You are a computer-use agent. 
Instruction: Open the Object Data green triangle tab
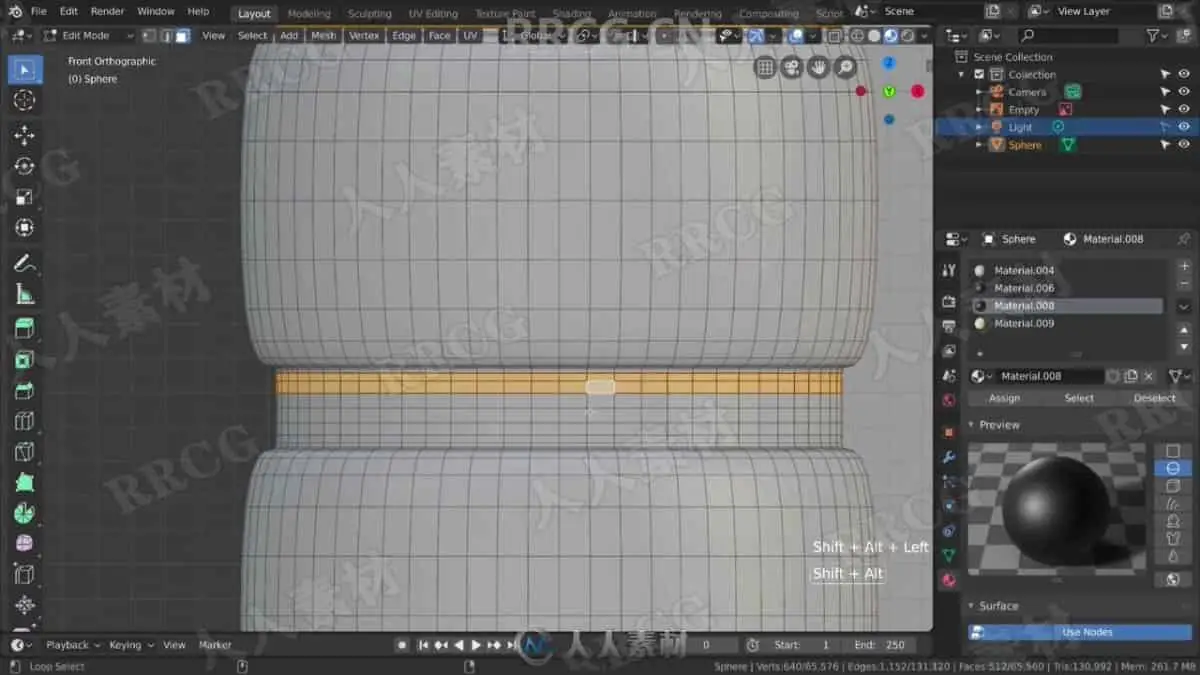tap(949, 555)
